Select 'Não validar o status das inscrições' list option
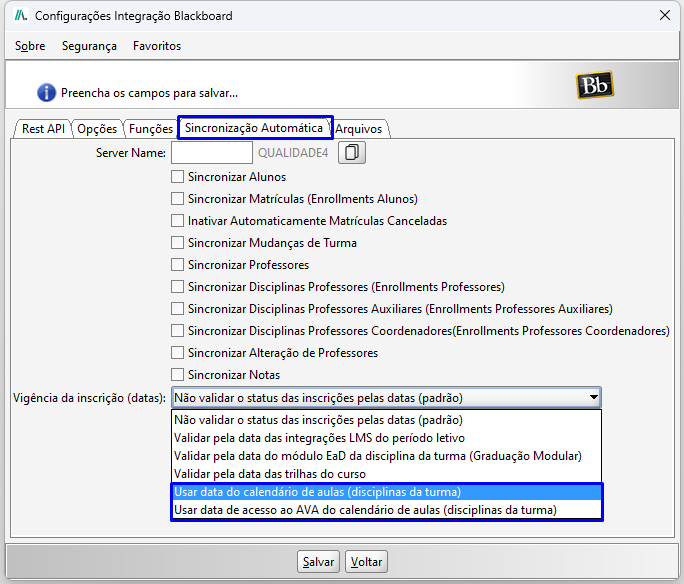The width and height of the screenshot is (684, 584). point(386,420)
